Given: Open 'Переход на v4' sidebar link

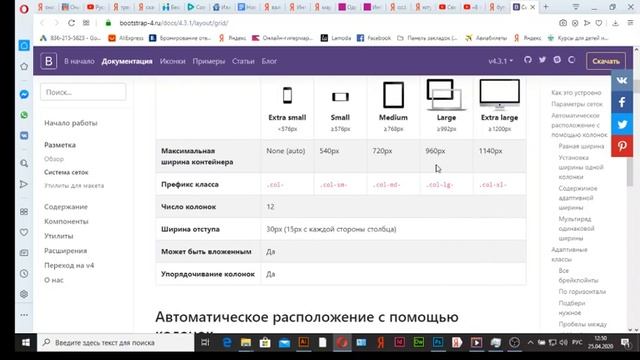Looking at the screenshot, I should click(x=69, y=265).
